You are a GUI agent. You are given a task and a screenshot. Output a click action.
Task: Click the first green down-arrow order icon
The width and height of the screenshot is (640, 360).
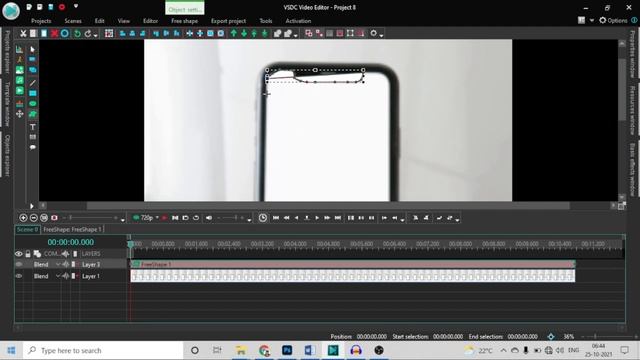pyautogui.click(x=244, y=33)
